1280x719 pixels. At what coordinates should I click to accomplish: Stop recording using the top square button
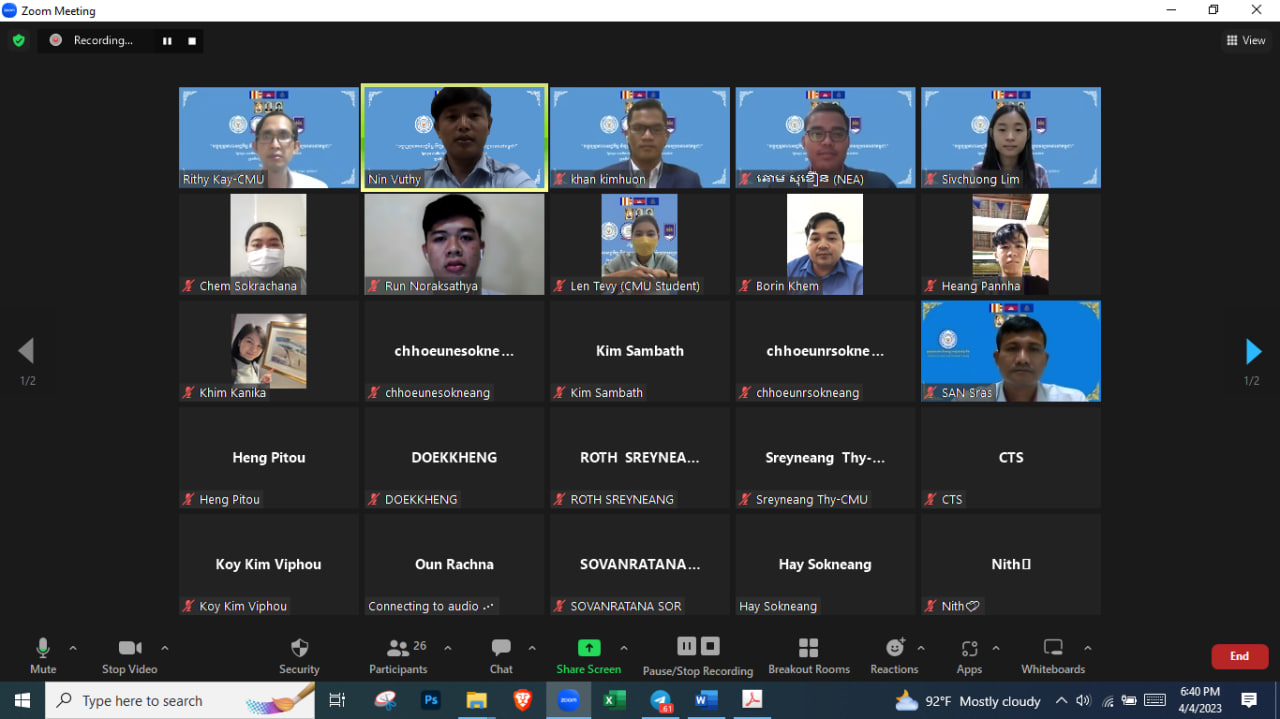click(x=192, y=41)
